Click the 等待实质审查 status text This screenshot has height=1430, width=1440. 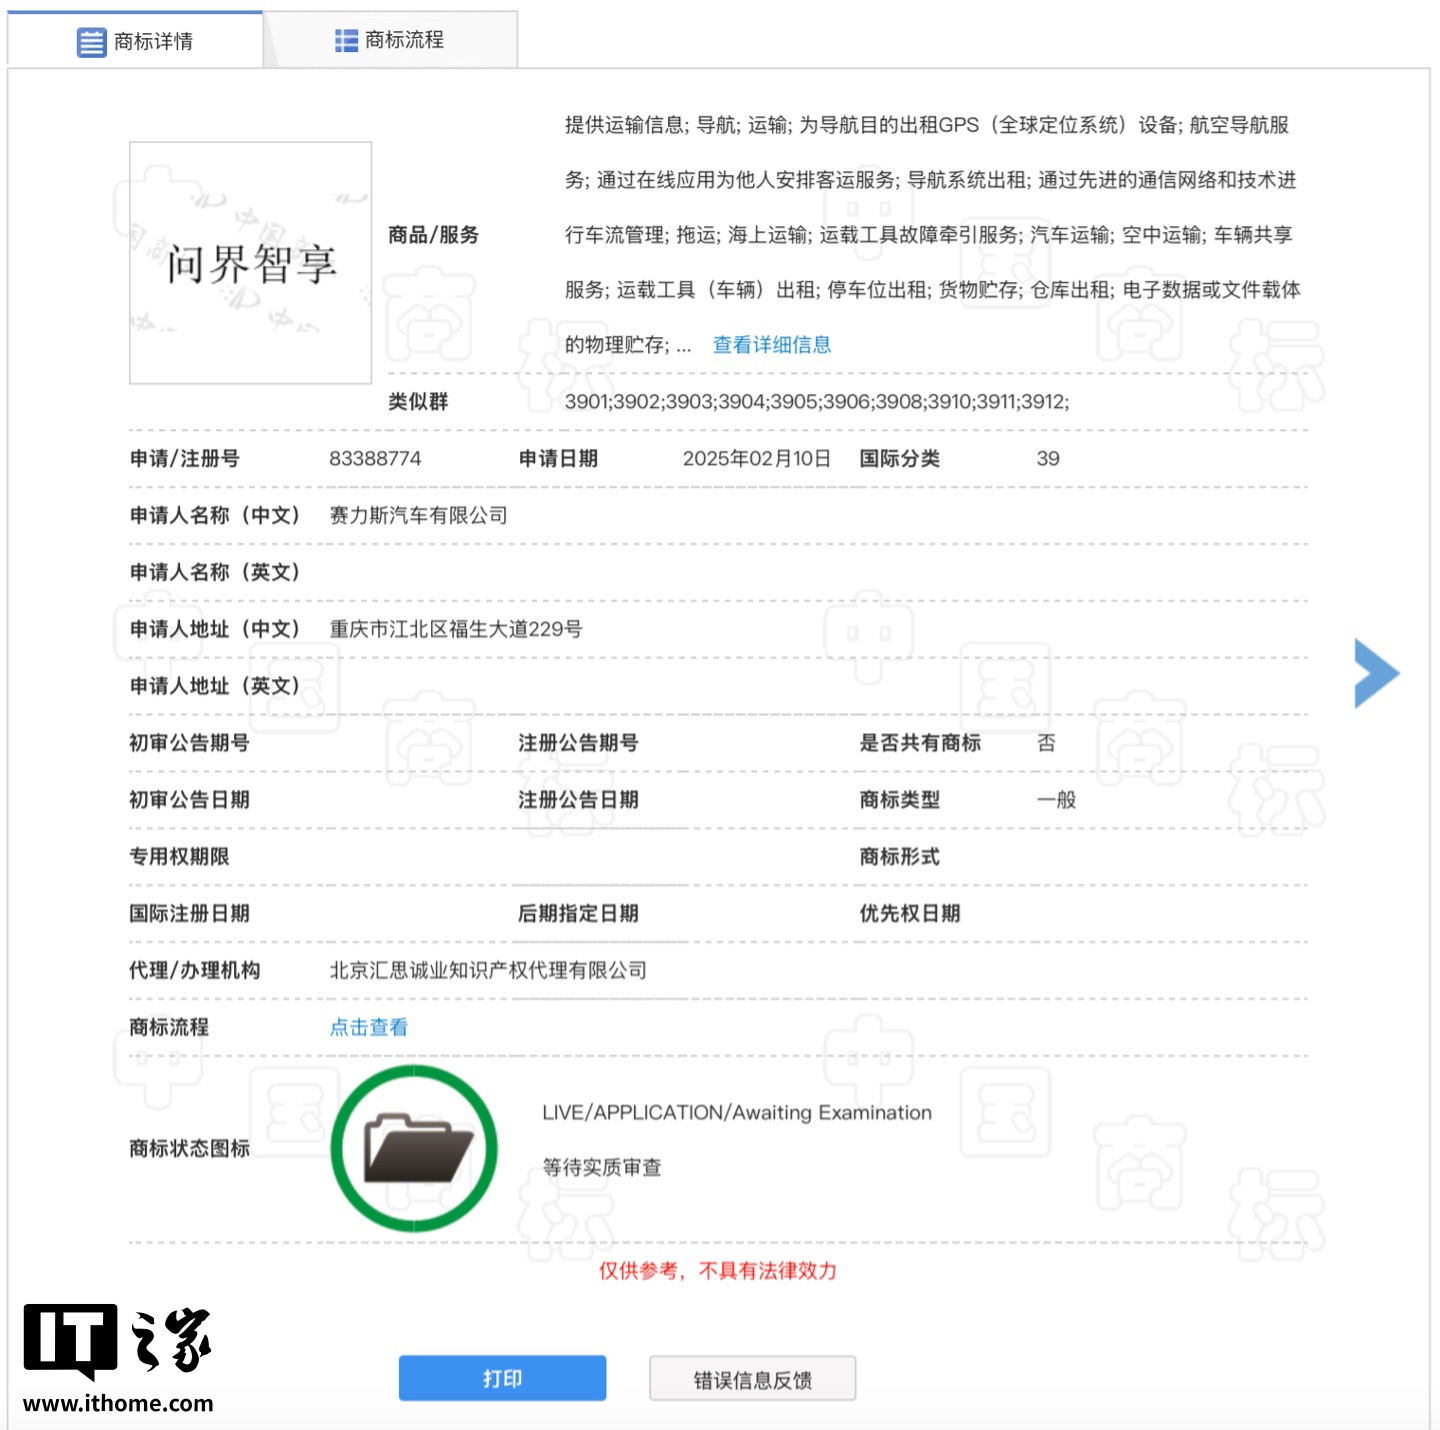(601, 1167)
